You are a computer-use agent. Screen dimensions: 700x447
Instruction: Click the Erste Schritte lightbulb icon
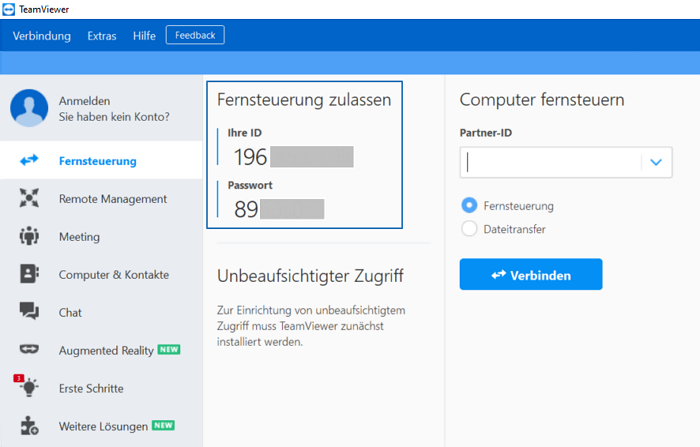click(29, 387)
